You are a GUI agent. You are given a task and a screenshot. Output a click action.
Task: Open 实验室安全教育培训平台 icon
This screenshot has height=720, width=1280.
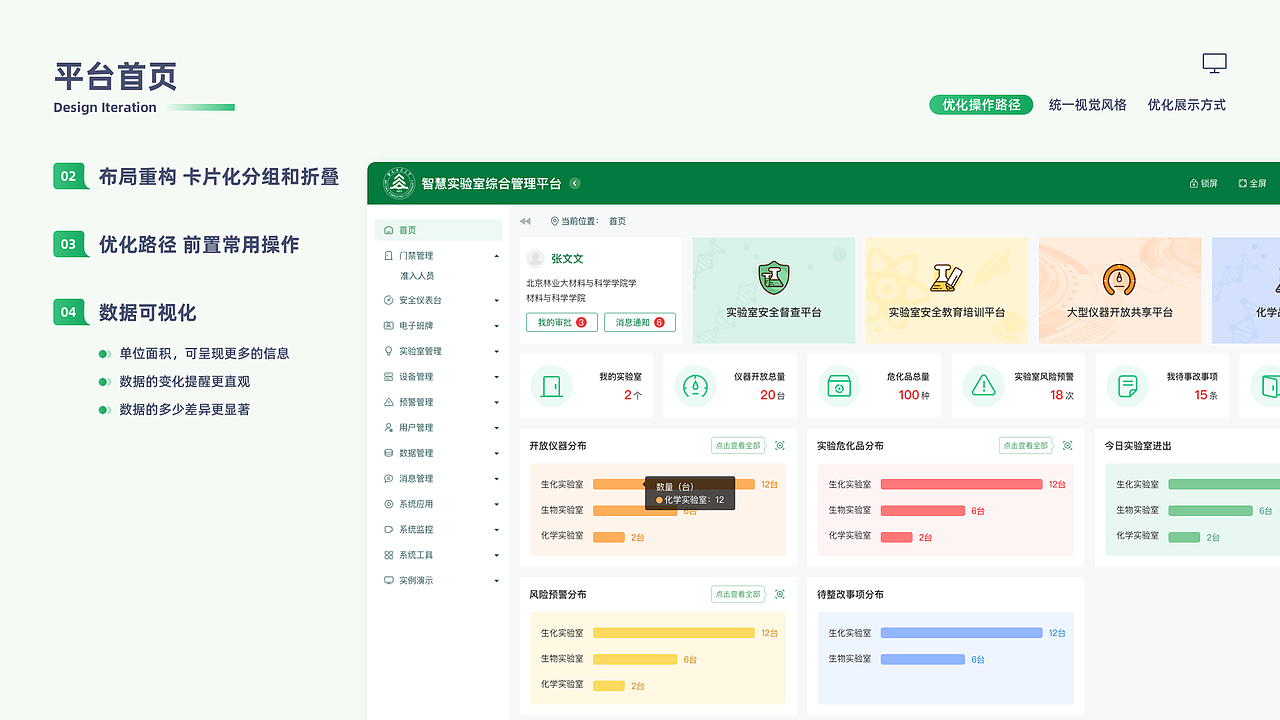(946, 277)
